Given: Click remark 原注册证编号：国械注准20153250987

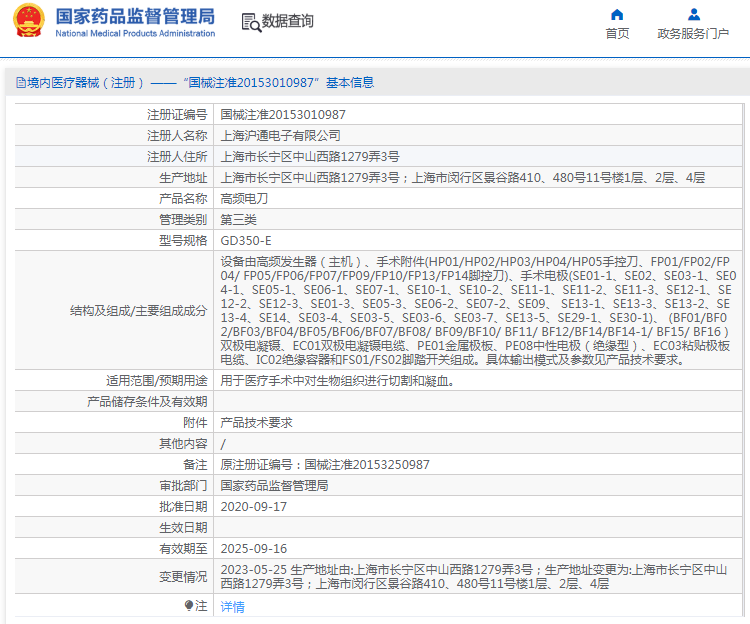Looking at the screenshot, I should 325,465.
